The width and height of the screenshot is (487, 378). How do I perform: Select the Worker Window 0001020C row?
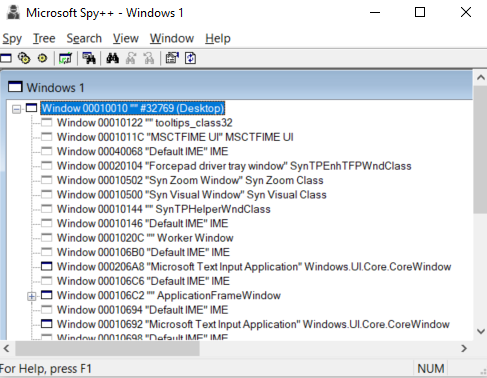(x=145, y=238)
